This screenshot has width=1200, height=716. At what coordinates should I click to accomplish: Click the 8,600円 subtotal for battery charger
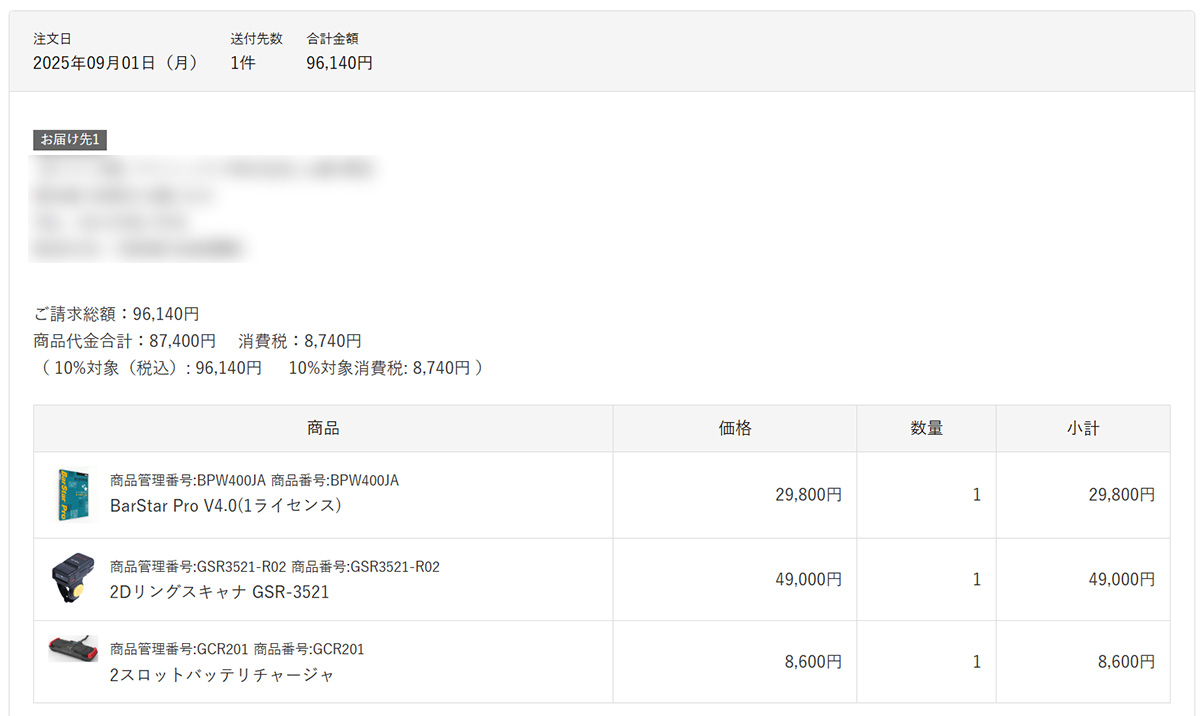1126,662
